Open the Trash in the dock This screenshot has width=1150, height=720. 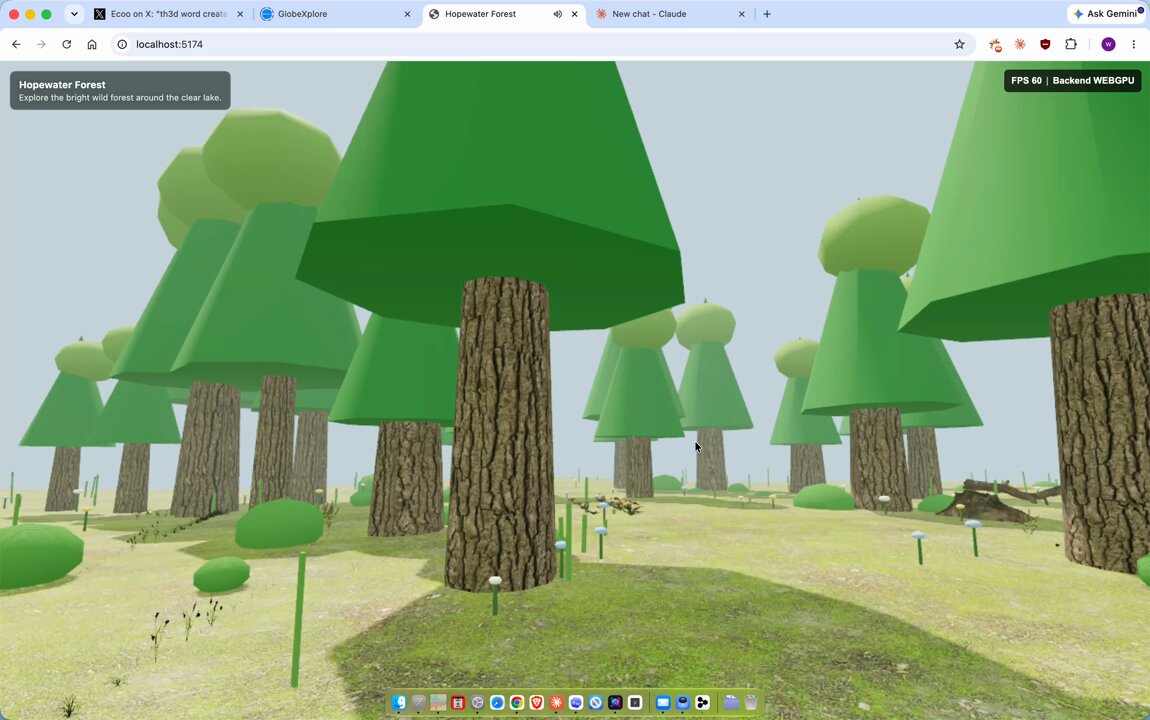click(x=751, y=702)
